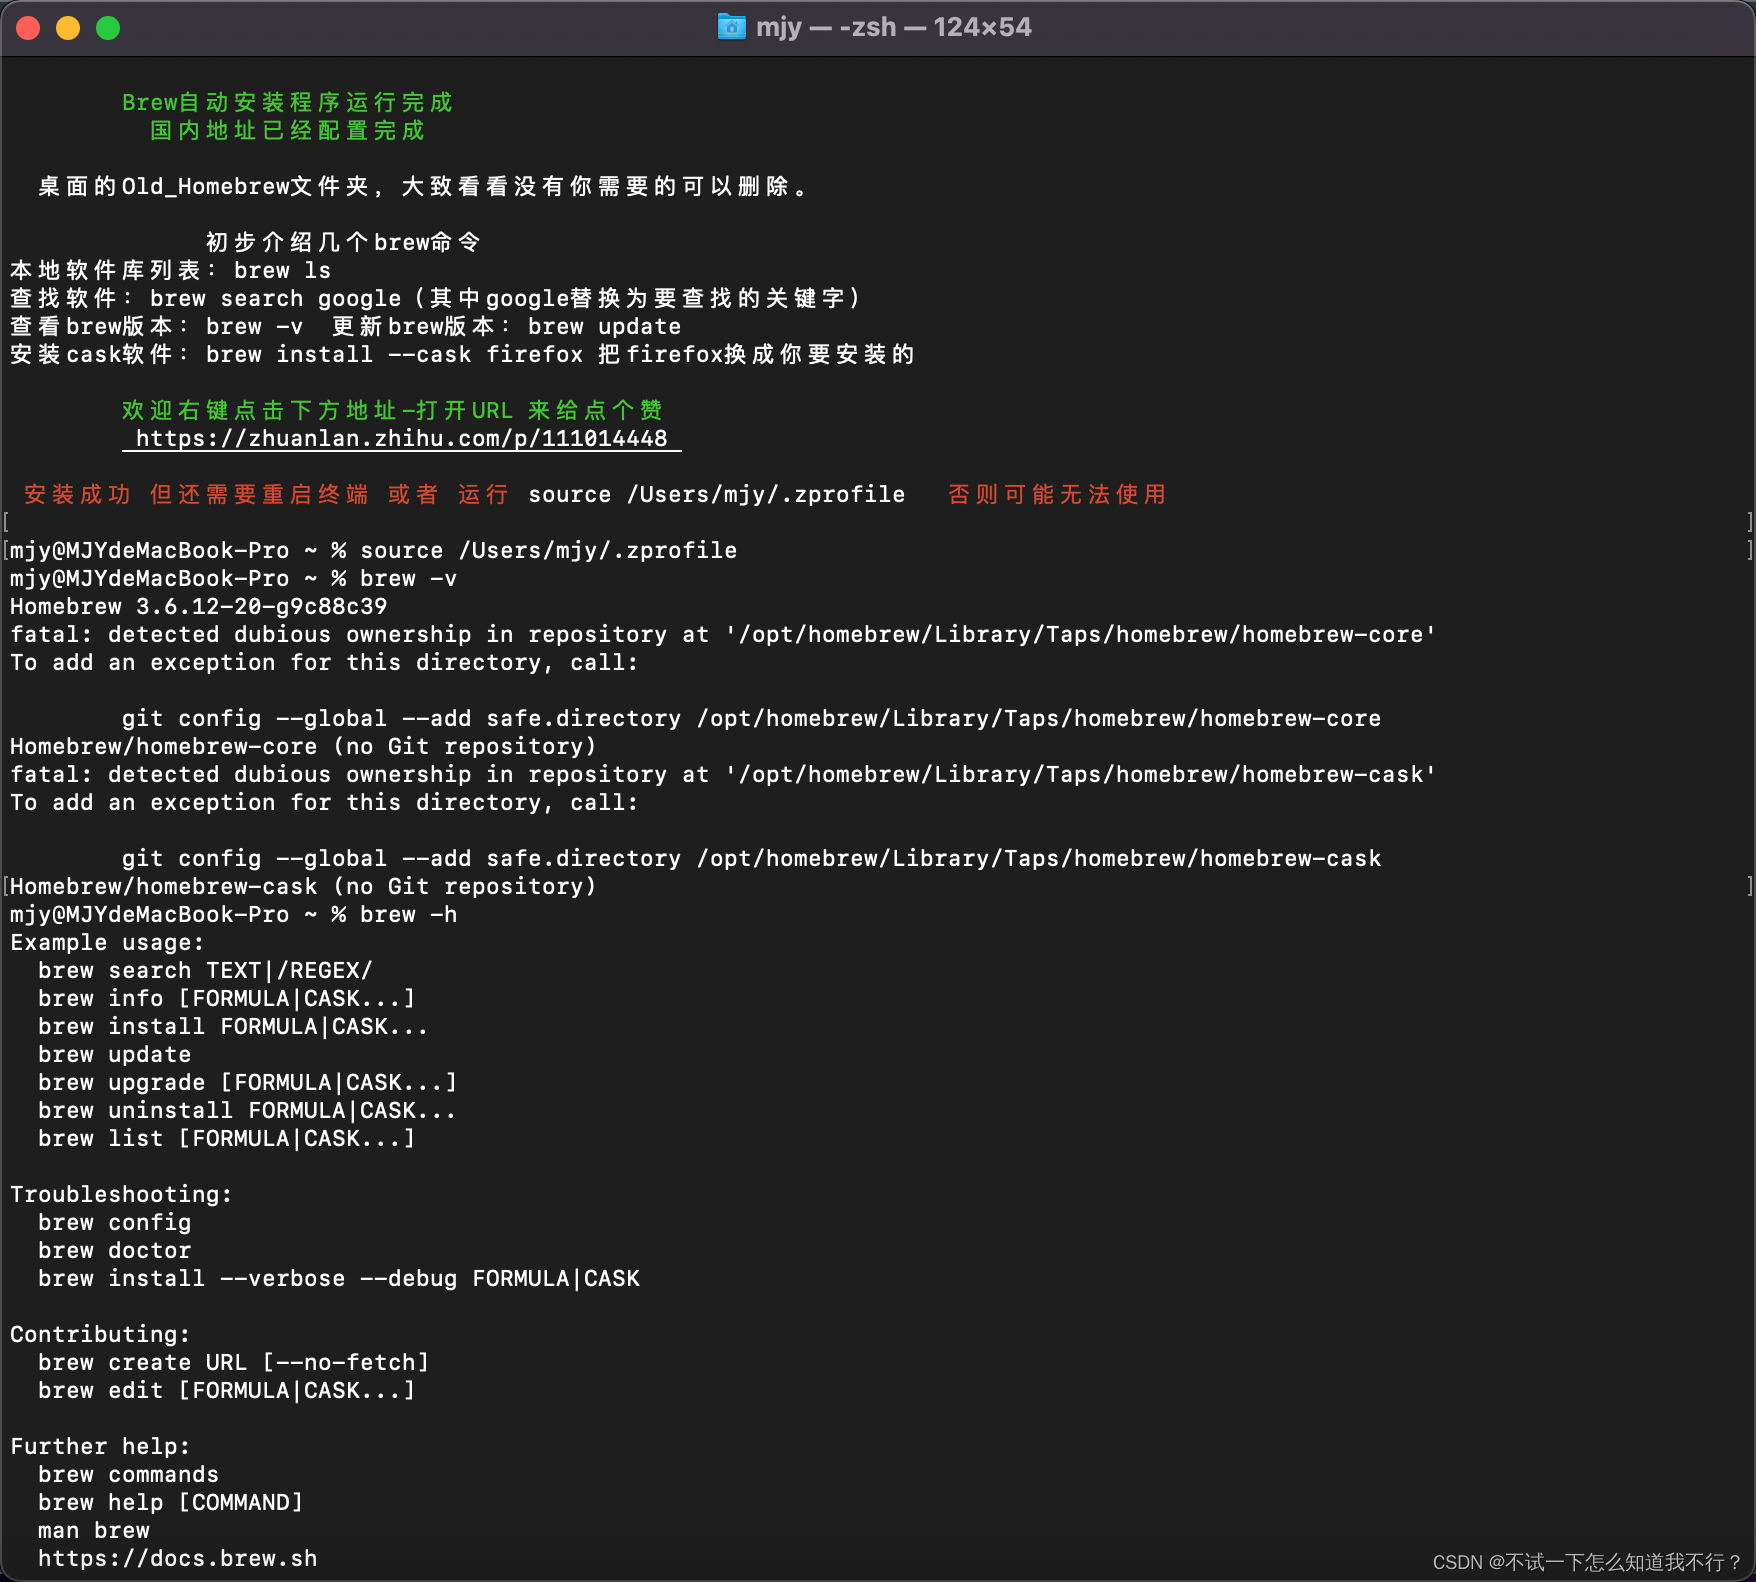Viewport: 1756px width, 1582px height.
Task: Click the 'brew update' line in Example usage
Action: (x=114, y=1055)
